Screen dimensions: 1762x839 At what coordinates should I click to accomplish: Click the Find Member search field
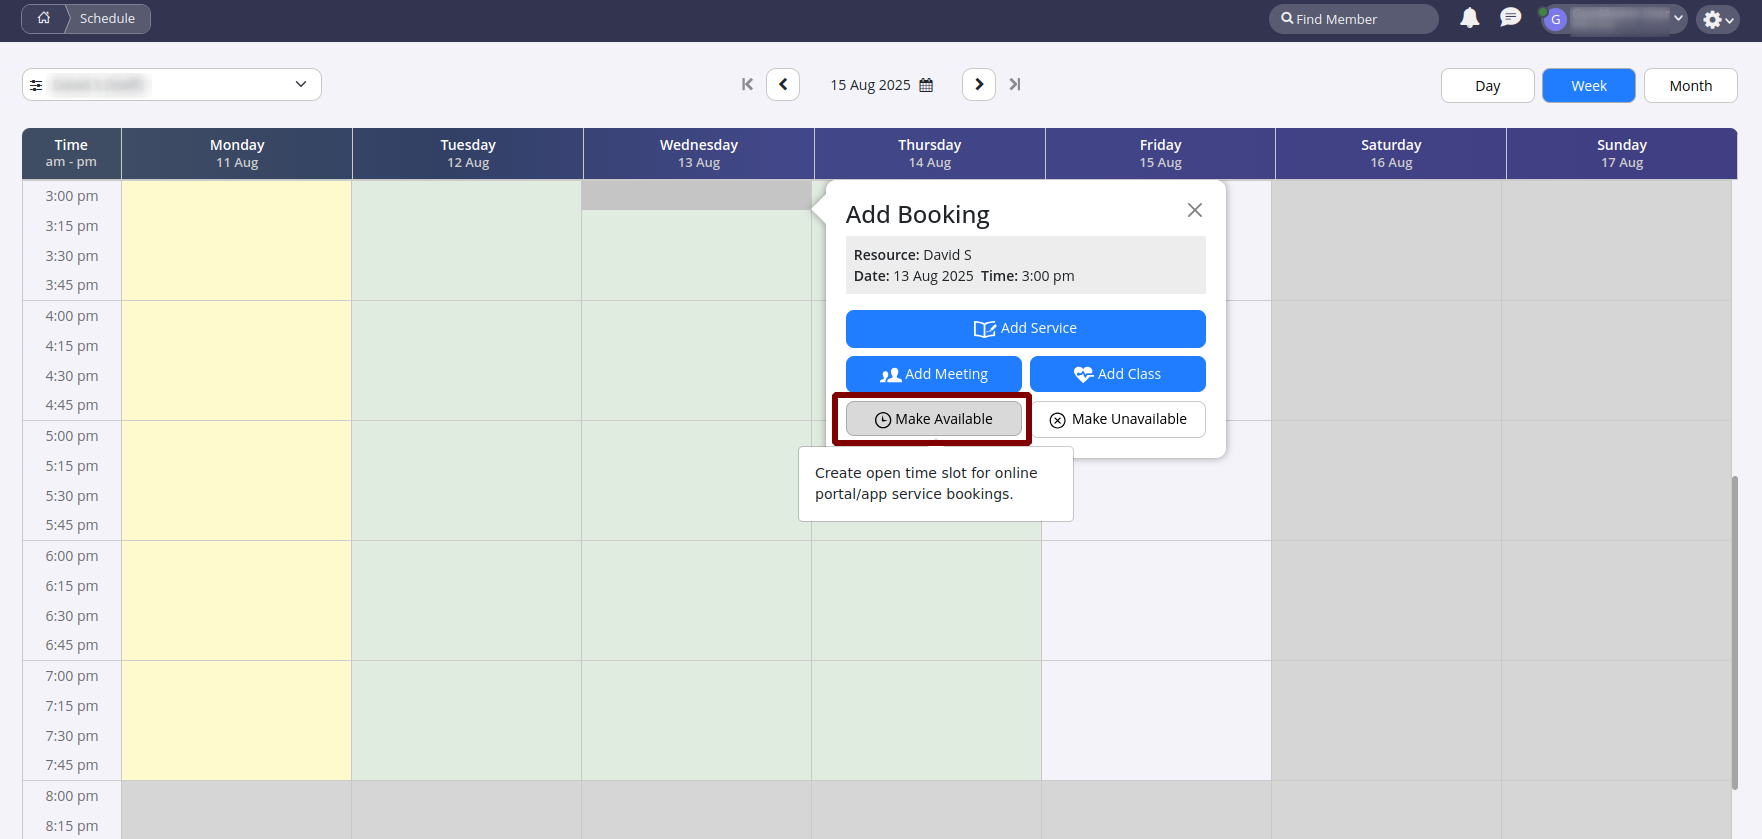(x=1353, y=19)
